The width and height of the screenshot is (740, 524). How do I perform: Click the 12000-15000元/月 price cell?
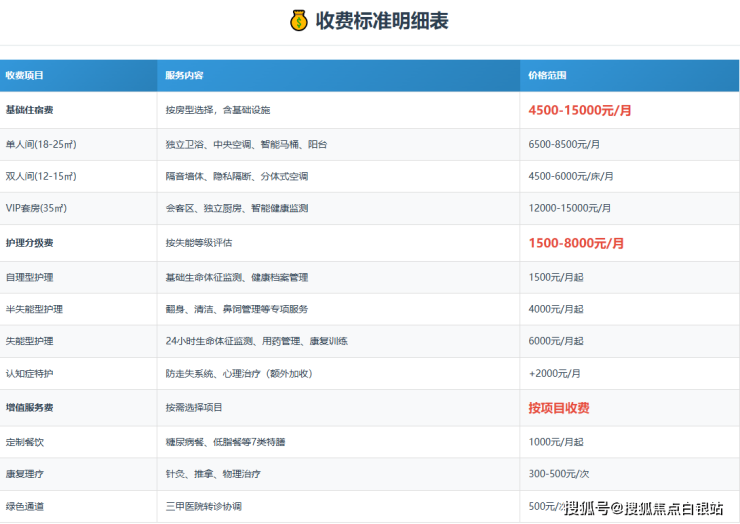click(568, 208)
